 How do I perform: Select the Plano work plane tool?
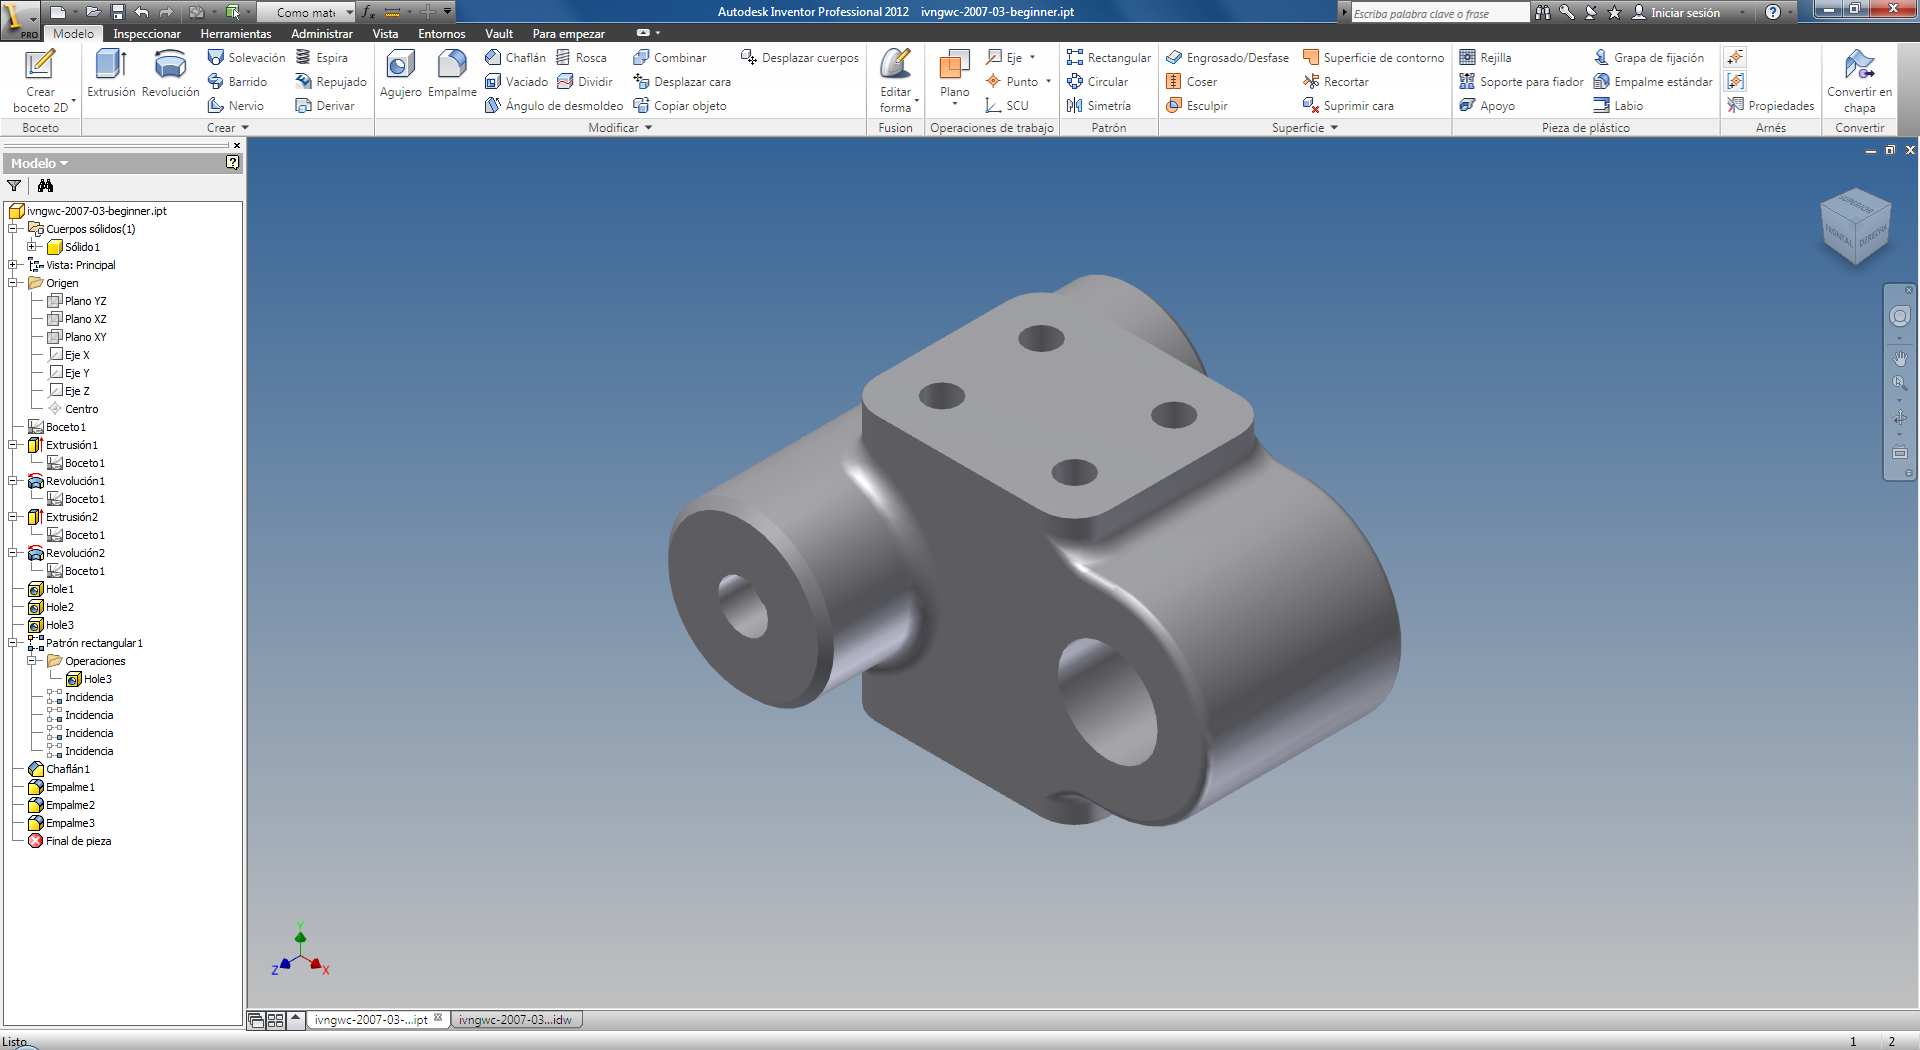[955, 78]
